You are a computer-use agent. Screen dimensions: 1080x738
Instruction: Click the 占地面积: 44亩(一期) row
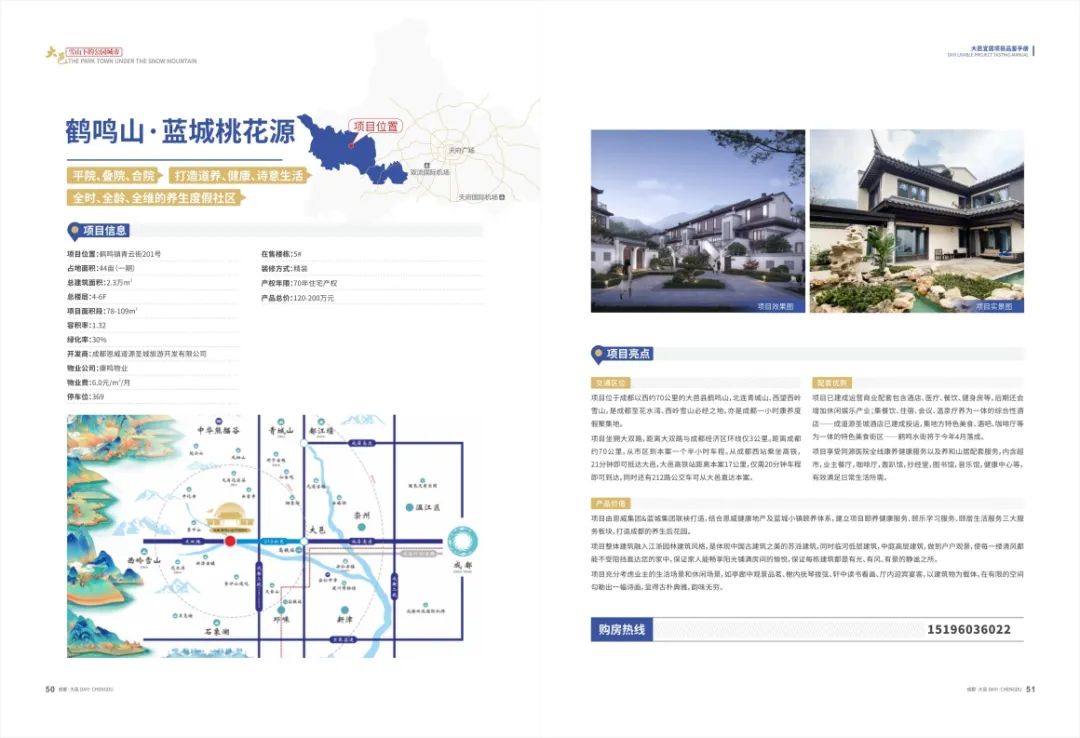tap(152, 268)
